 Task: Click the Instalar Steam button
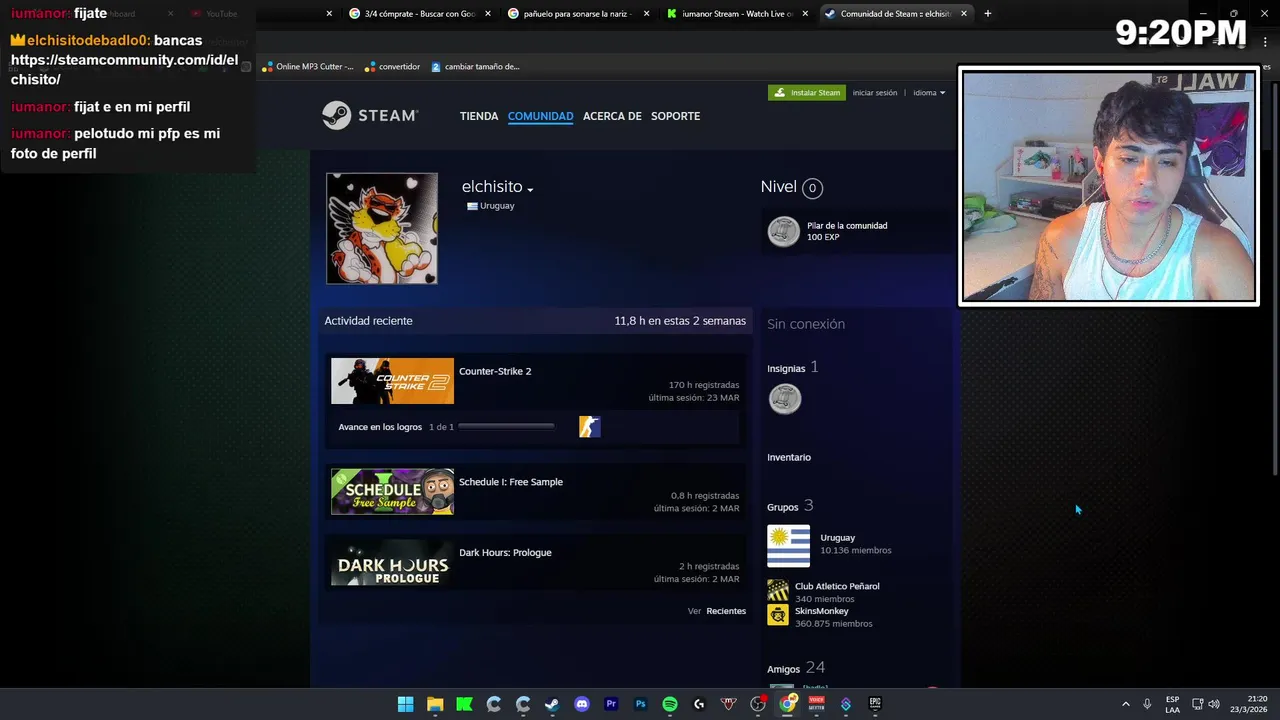(x=807, y=93)
